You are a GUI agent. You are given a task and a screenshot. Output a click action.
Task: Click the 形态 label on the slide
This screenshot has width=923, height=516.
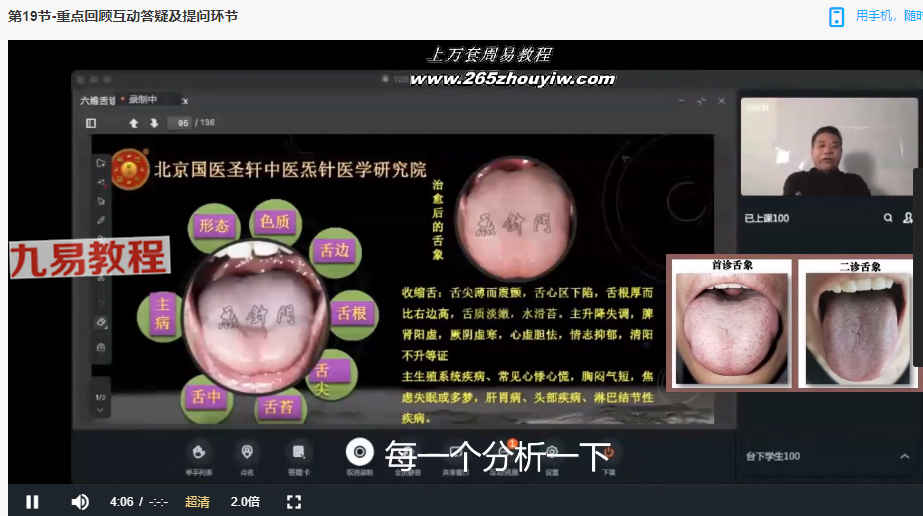click(214, 225)
